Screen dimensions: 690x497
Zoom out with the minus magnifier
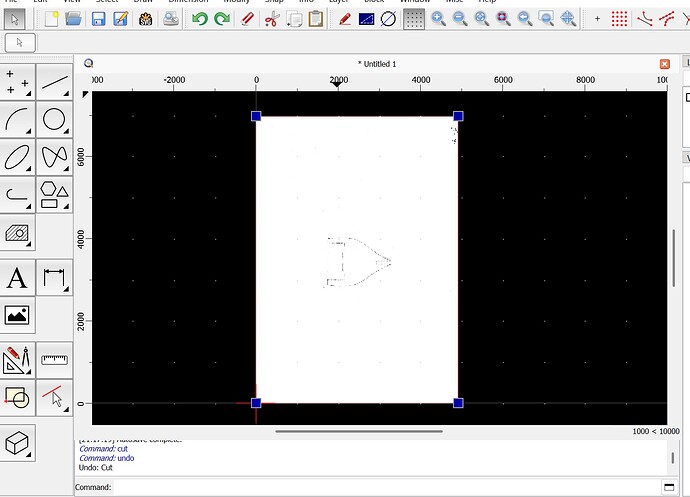pos(460,19)
